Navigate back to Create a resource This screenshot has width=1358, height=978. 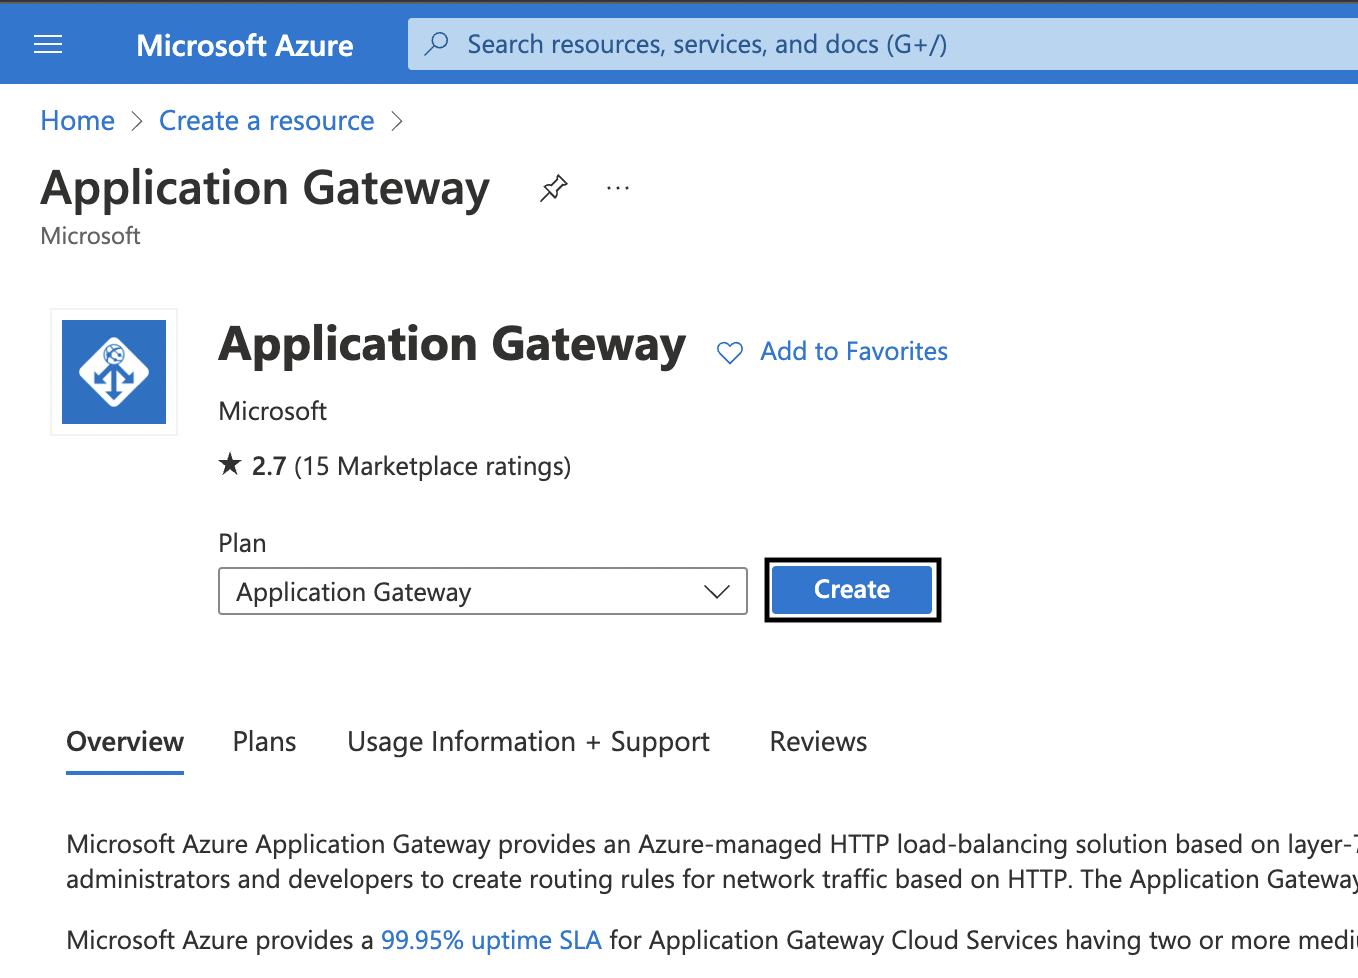pyautogui.click(x=266, y=121)
